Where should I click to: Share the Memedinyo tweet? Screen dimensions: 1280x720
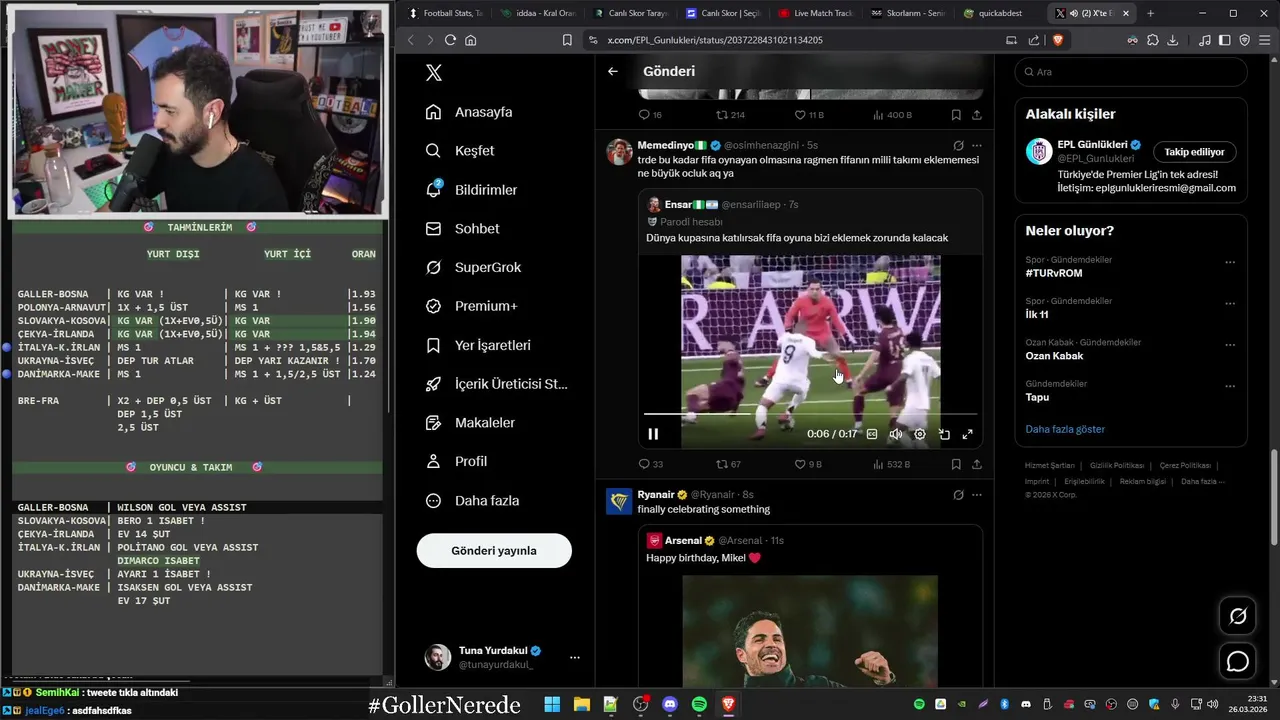click(977, 464)
